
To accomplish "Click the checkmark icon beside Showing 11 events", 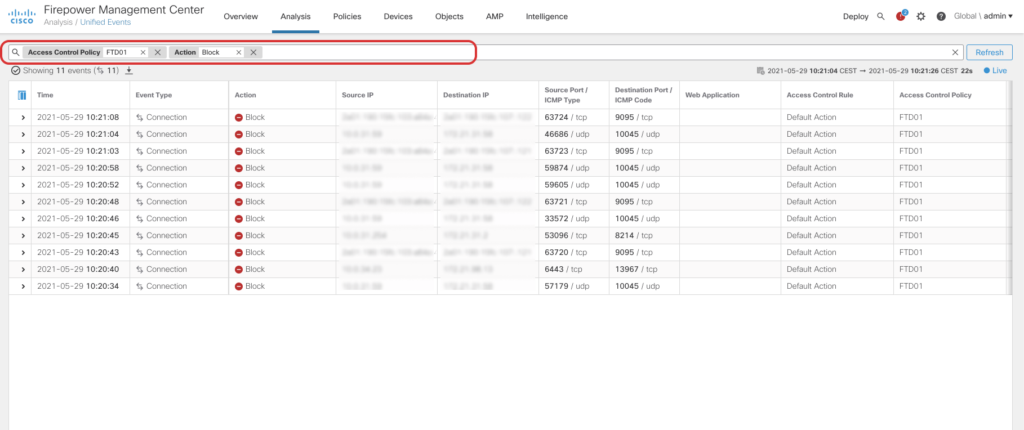I will pos(16,70).
